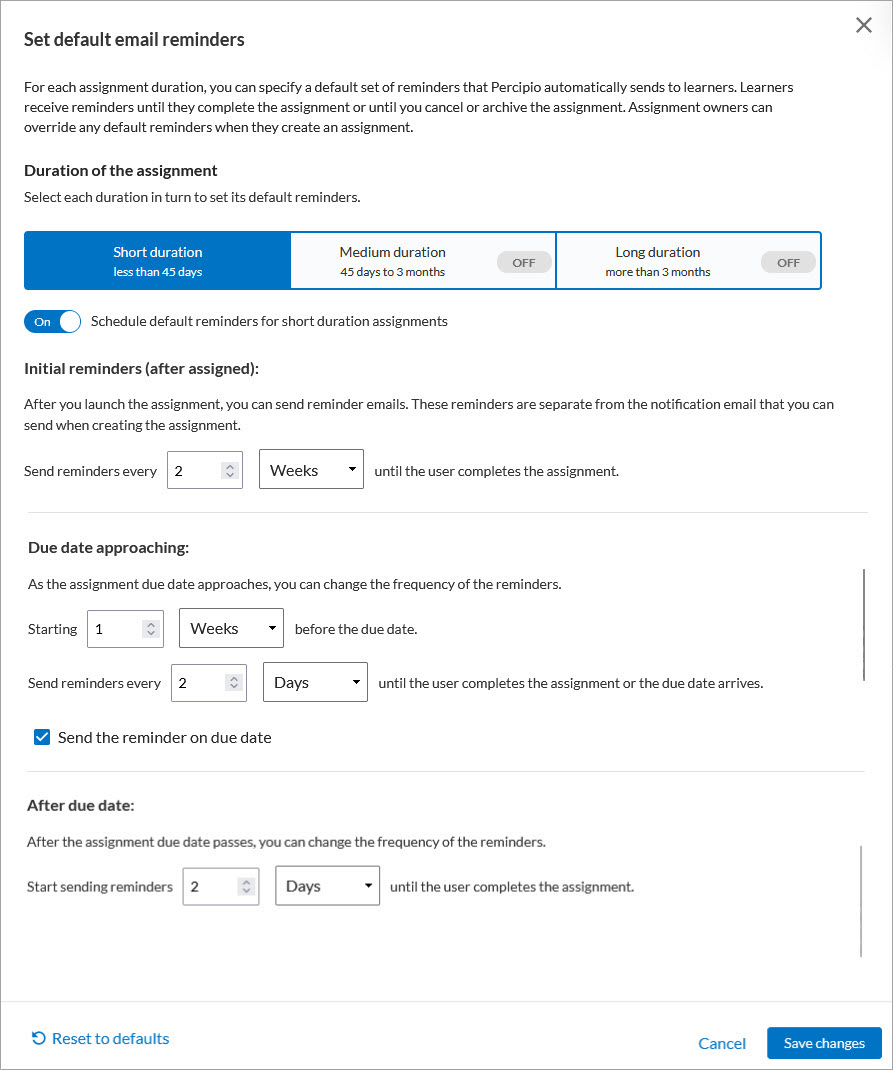Image resolution: width=893 pixels, height=1070 pixels.
Task: Open the initial reminders Weeks dropdown
Action: click(311, 471)
